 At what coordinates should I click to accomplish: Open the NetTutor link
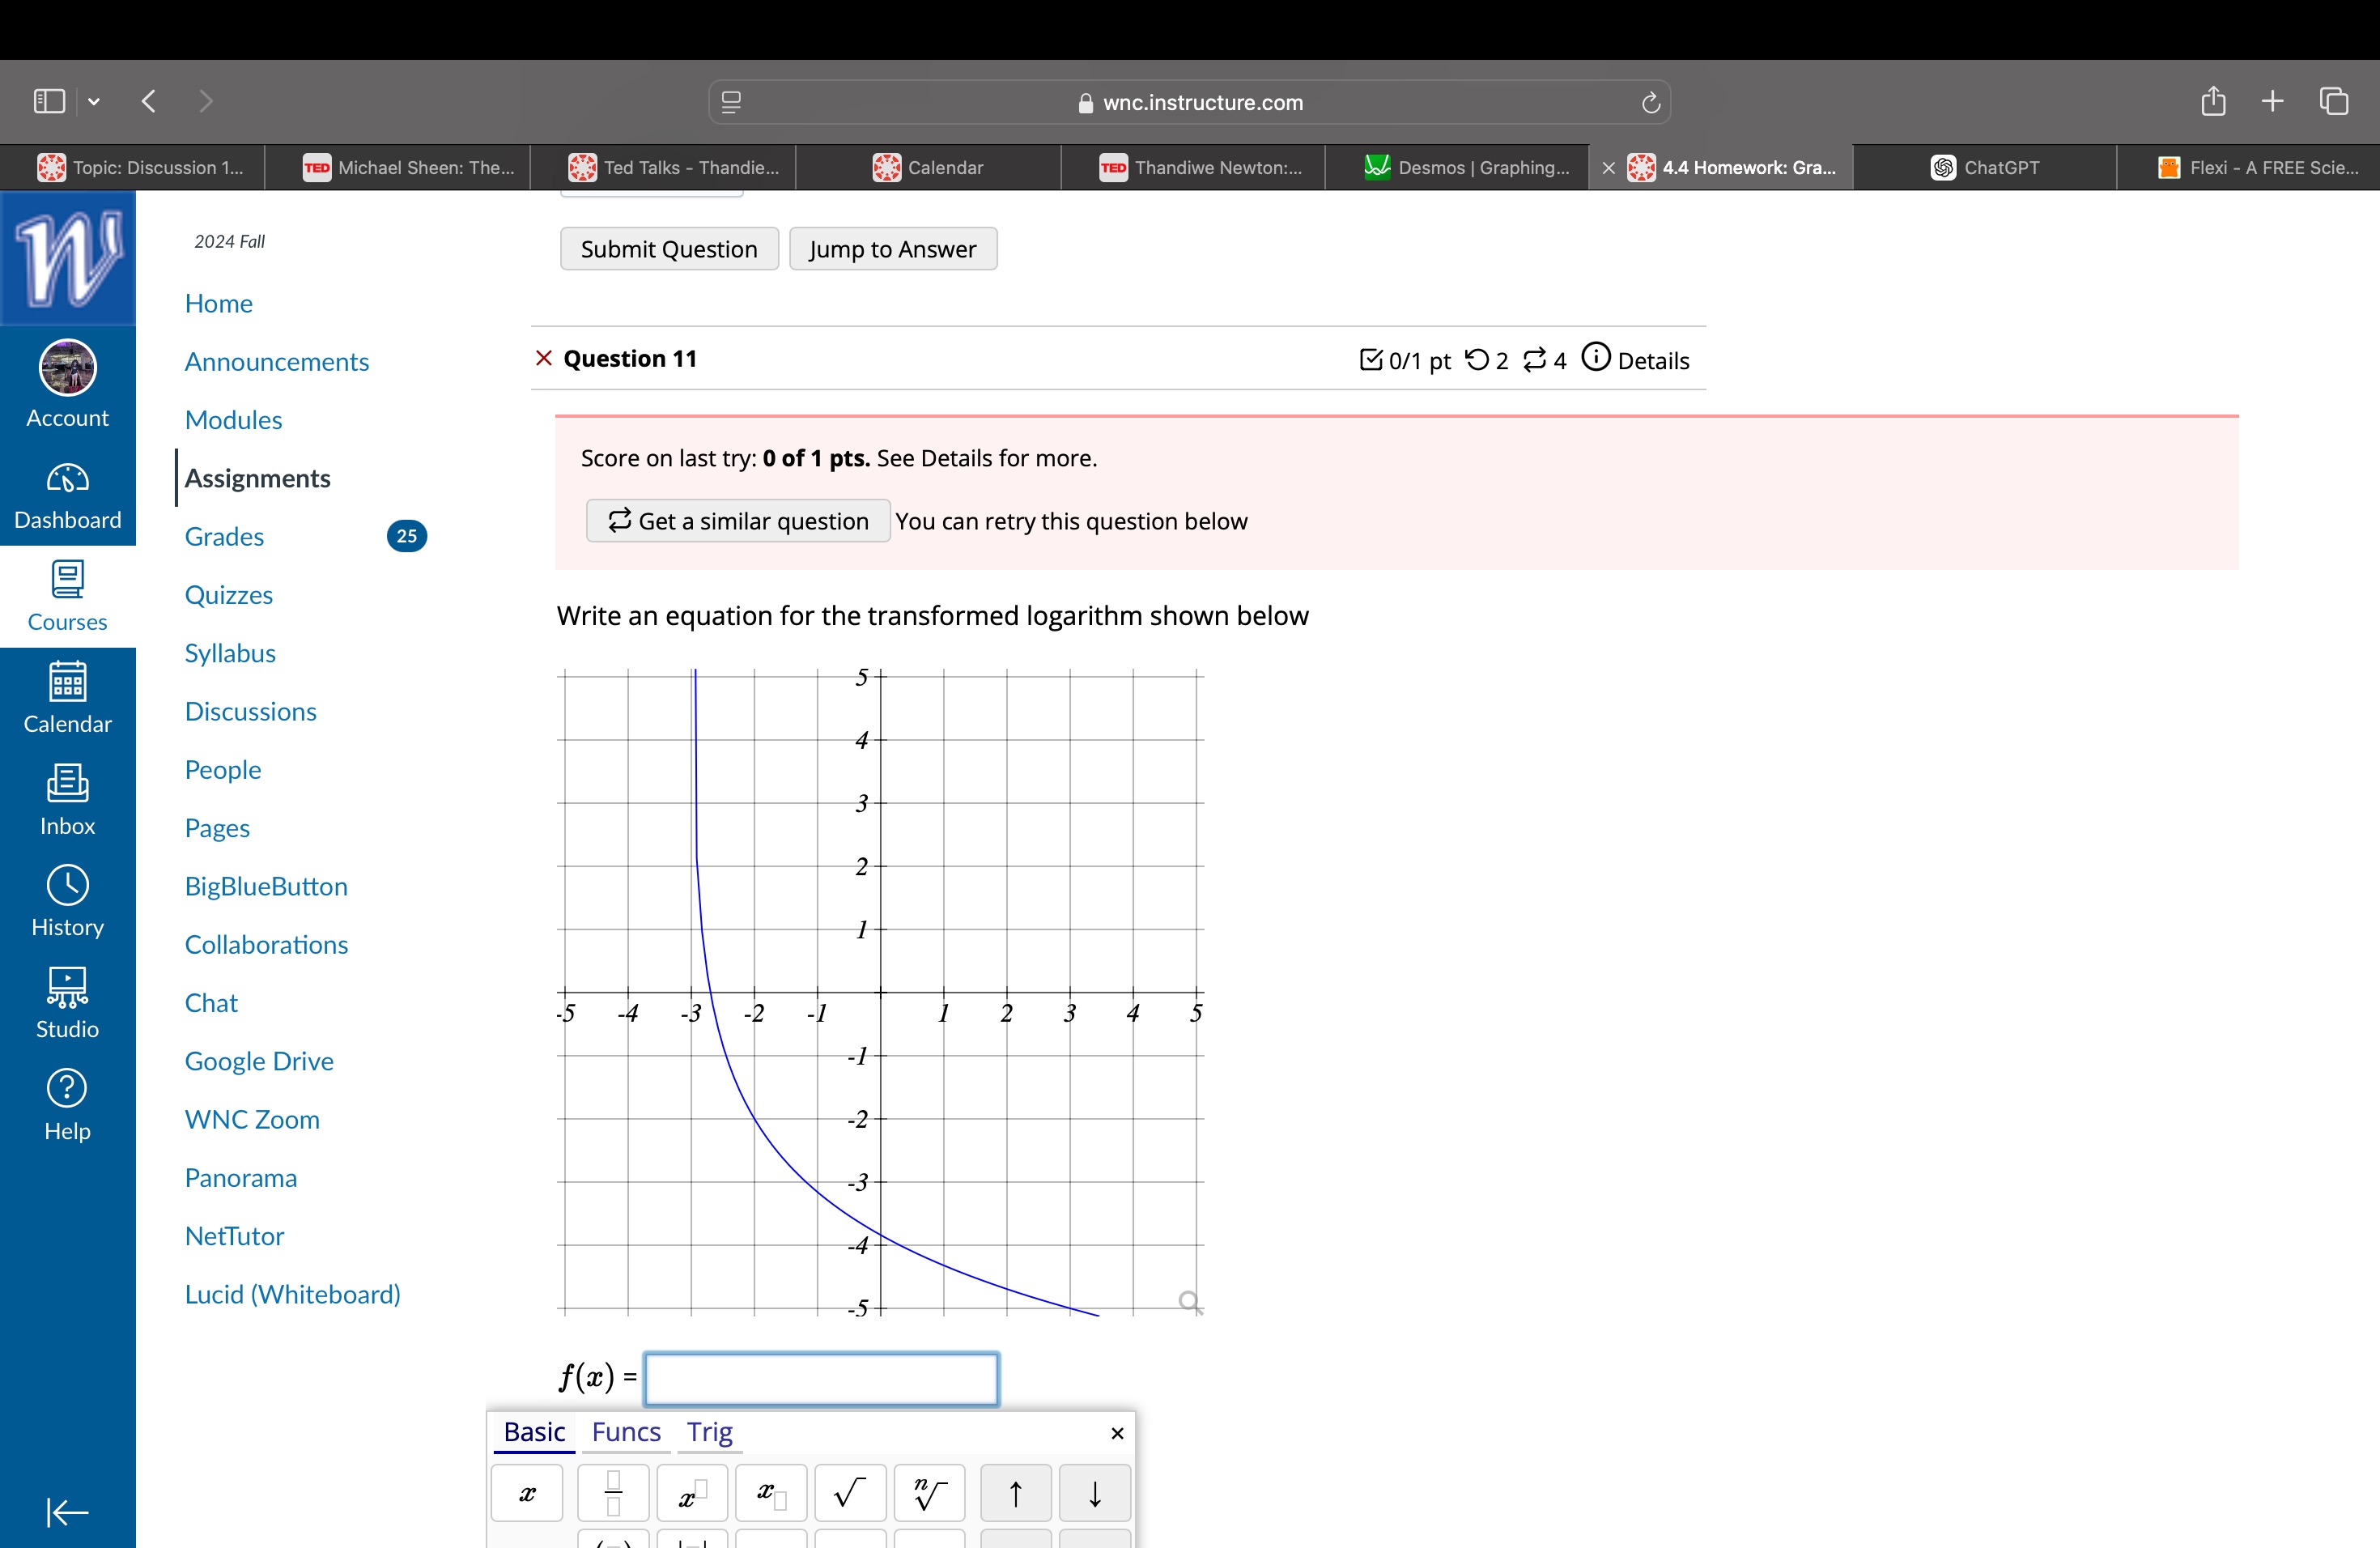tap(234, 1236)
